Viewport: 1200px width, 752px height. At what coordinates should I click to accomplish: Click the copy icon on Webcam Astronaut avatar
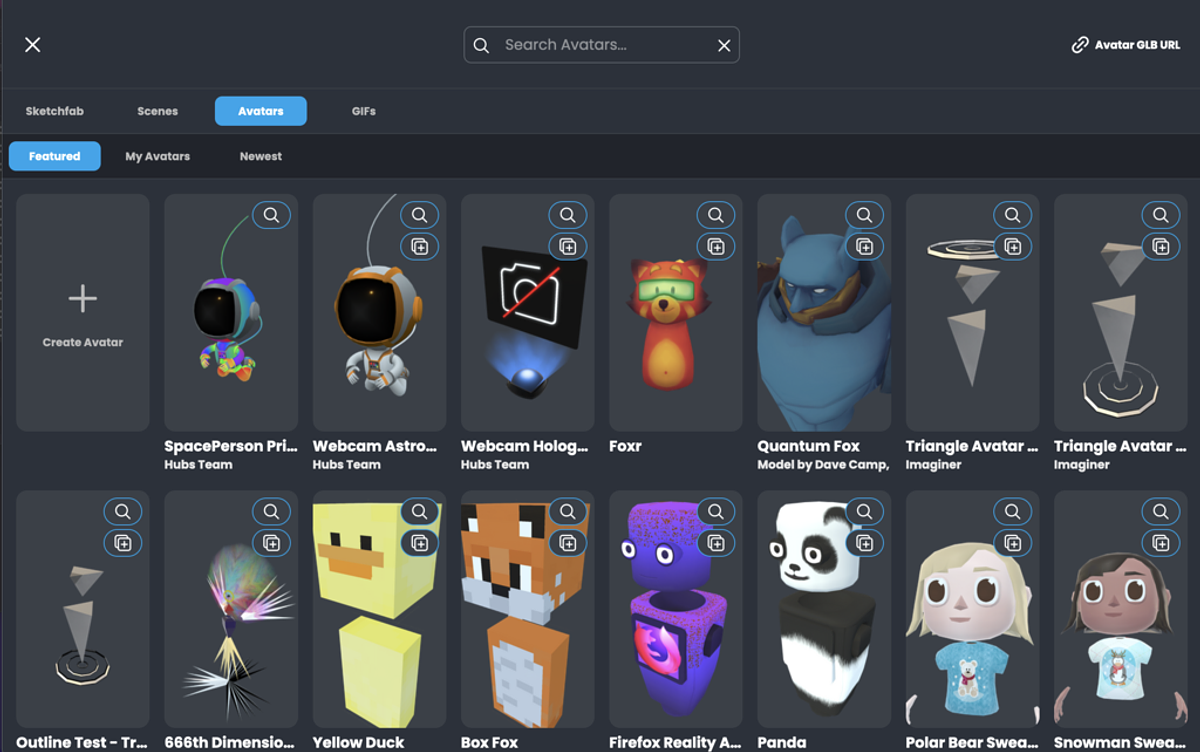tap(419, 246)
